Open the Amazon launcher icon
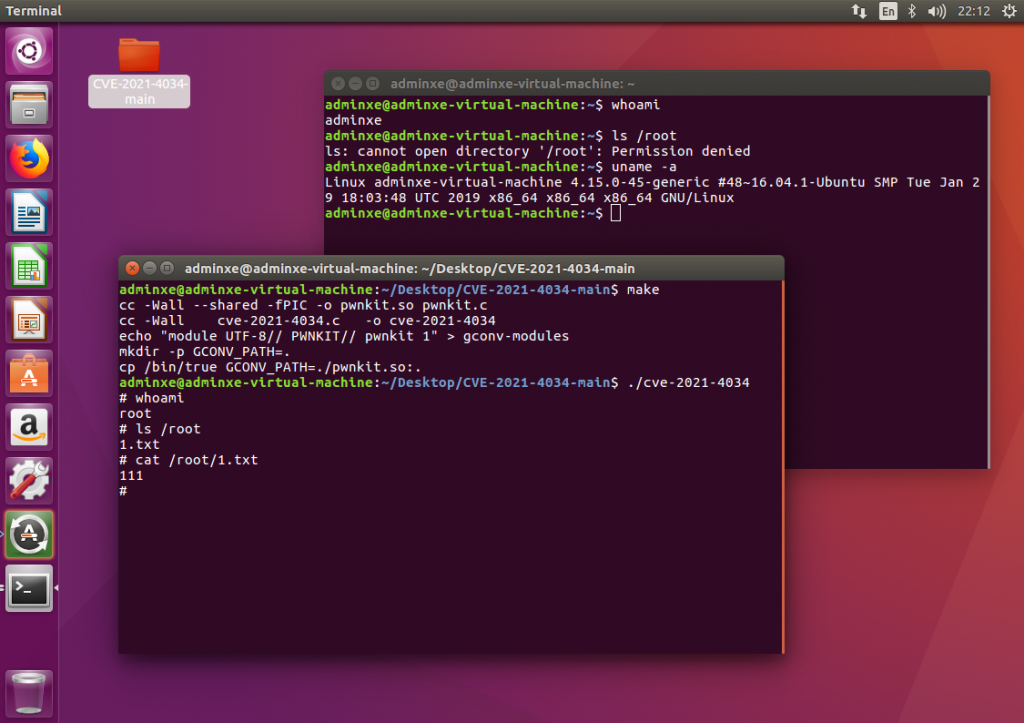Screen dimensions: 1024x723 pos(29,427)
